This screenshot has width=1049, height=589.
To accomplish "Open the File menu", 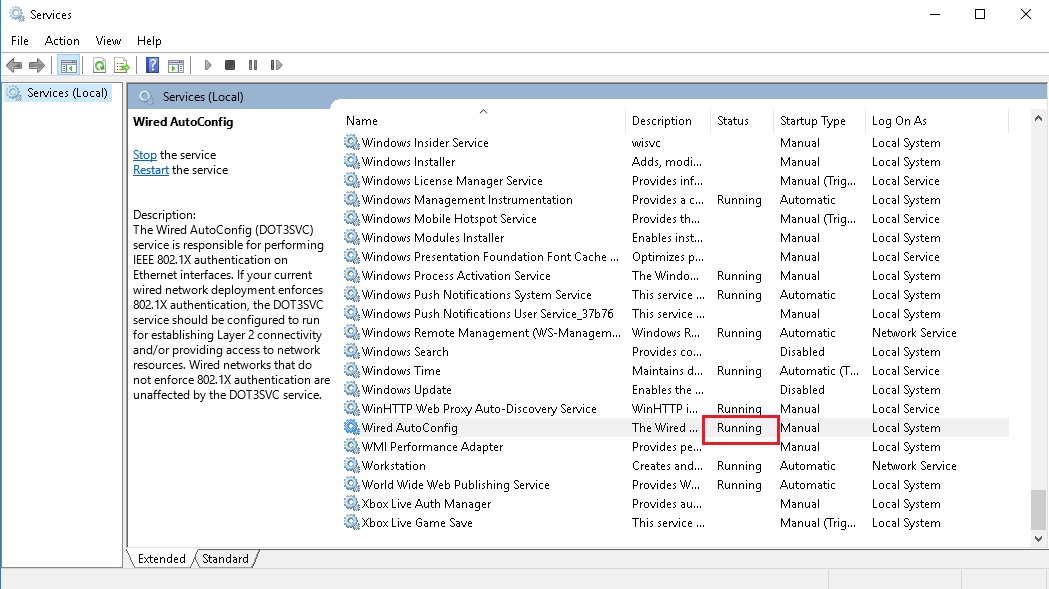I will click(x=19, y=41).
